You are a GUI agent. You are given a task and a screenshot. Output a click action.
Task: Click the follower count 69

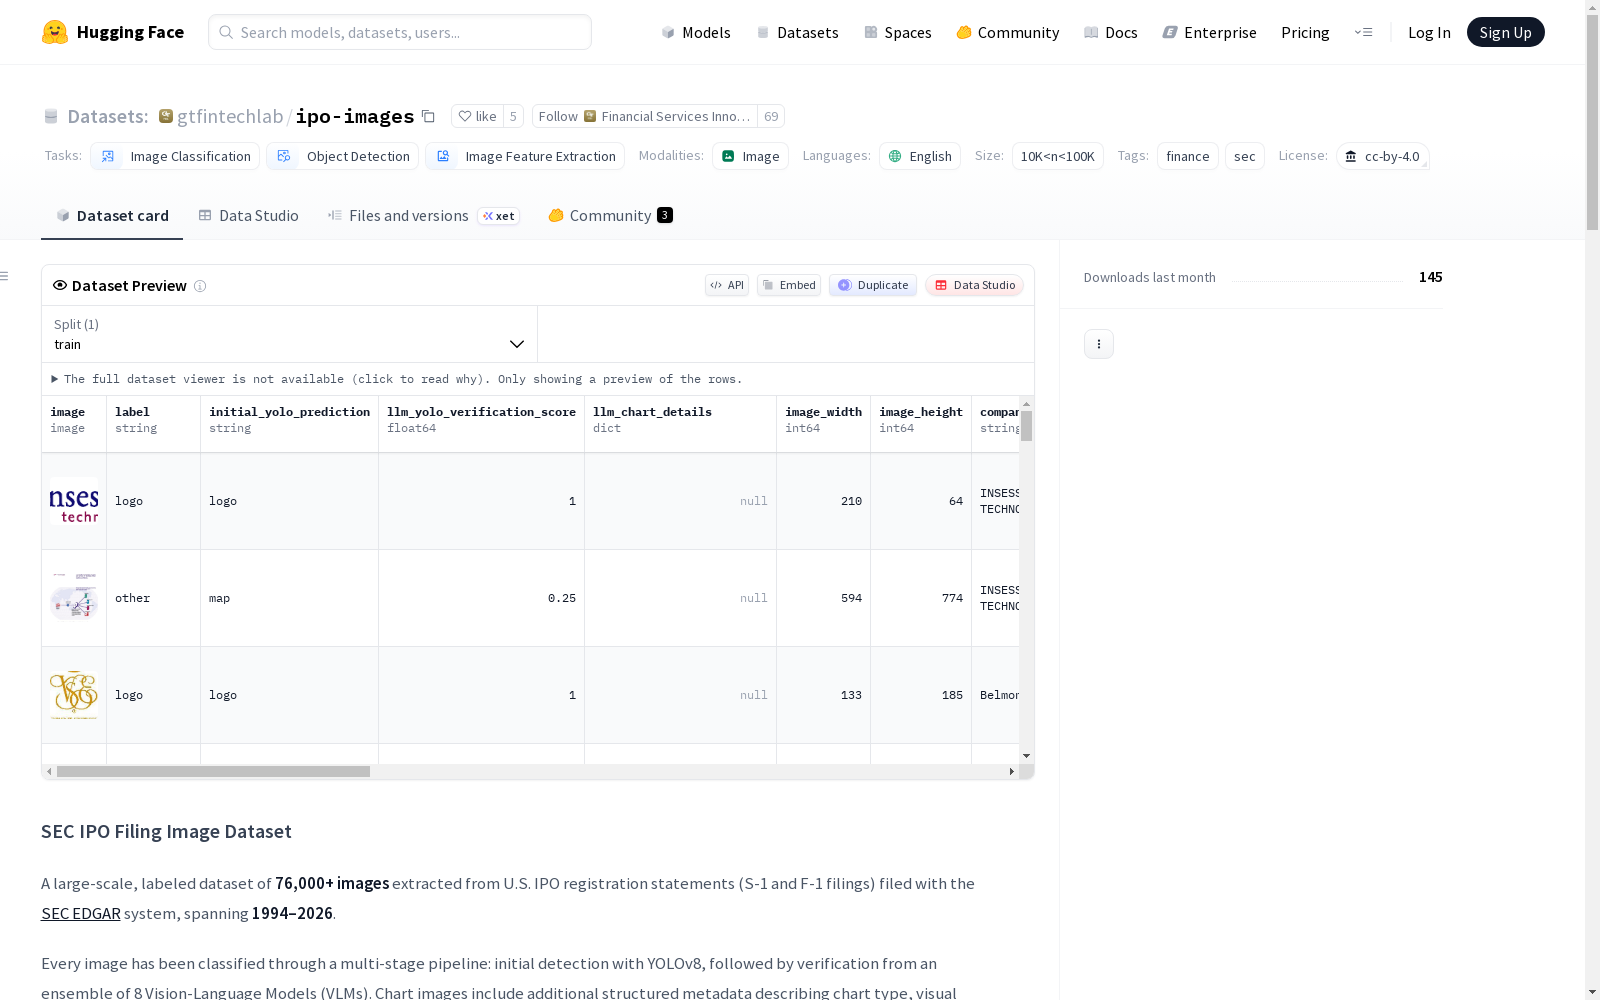[x=771, y=116]
